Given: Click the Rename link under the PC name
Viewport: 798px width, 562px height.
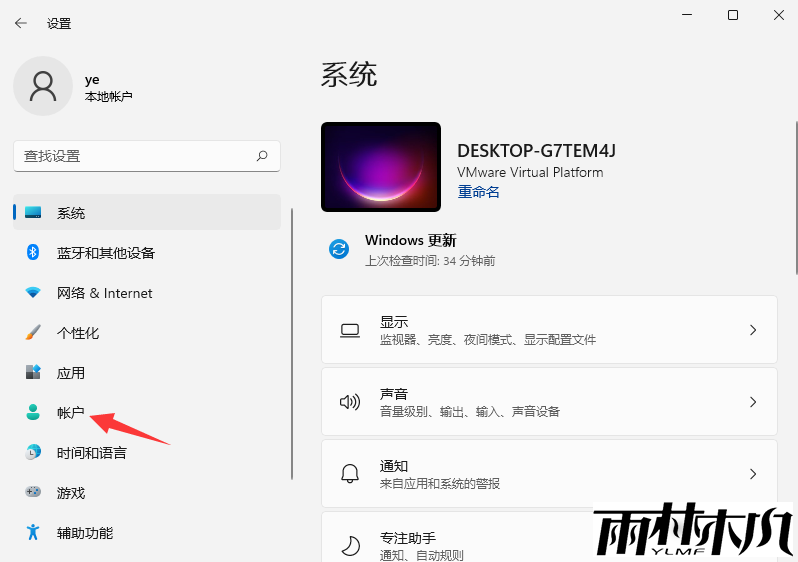Looking at the screenshot, I should coord(478,192).
